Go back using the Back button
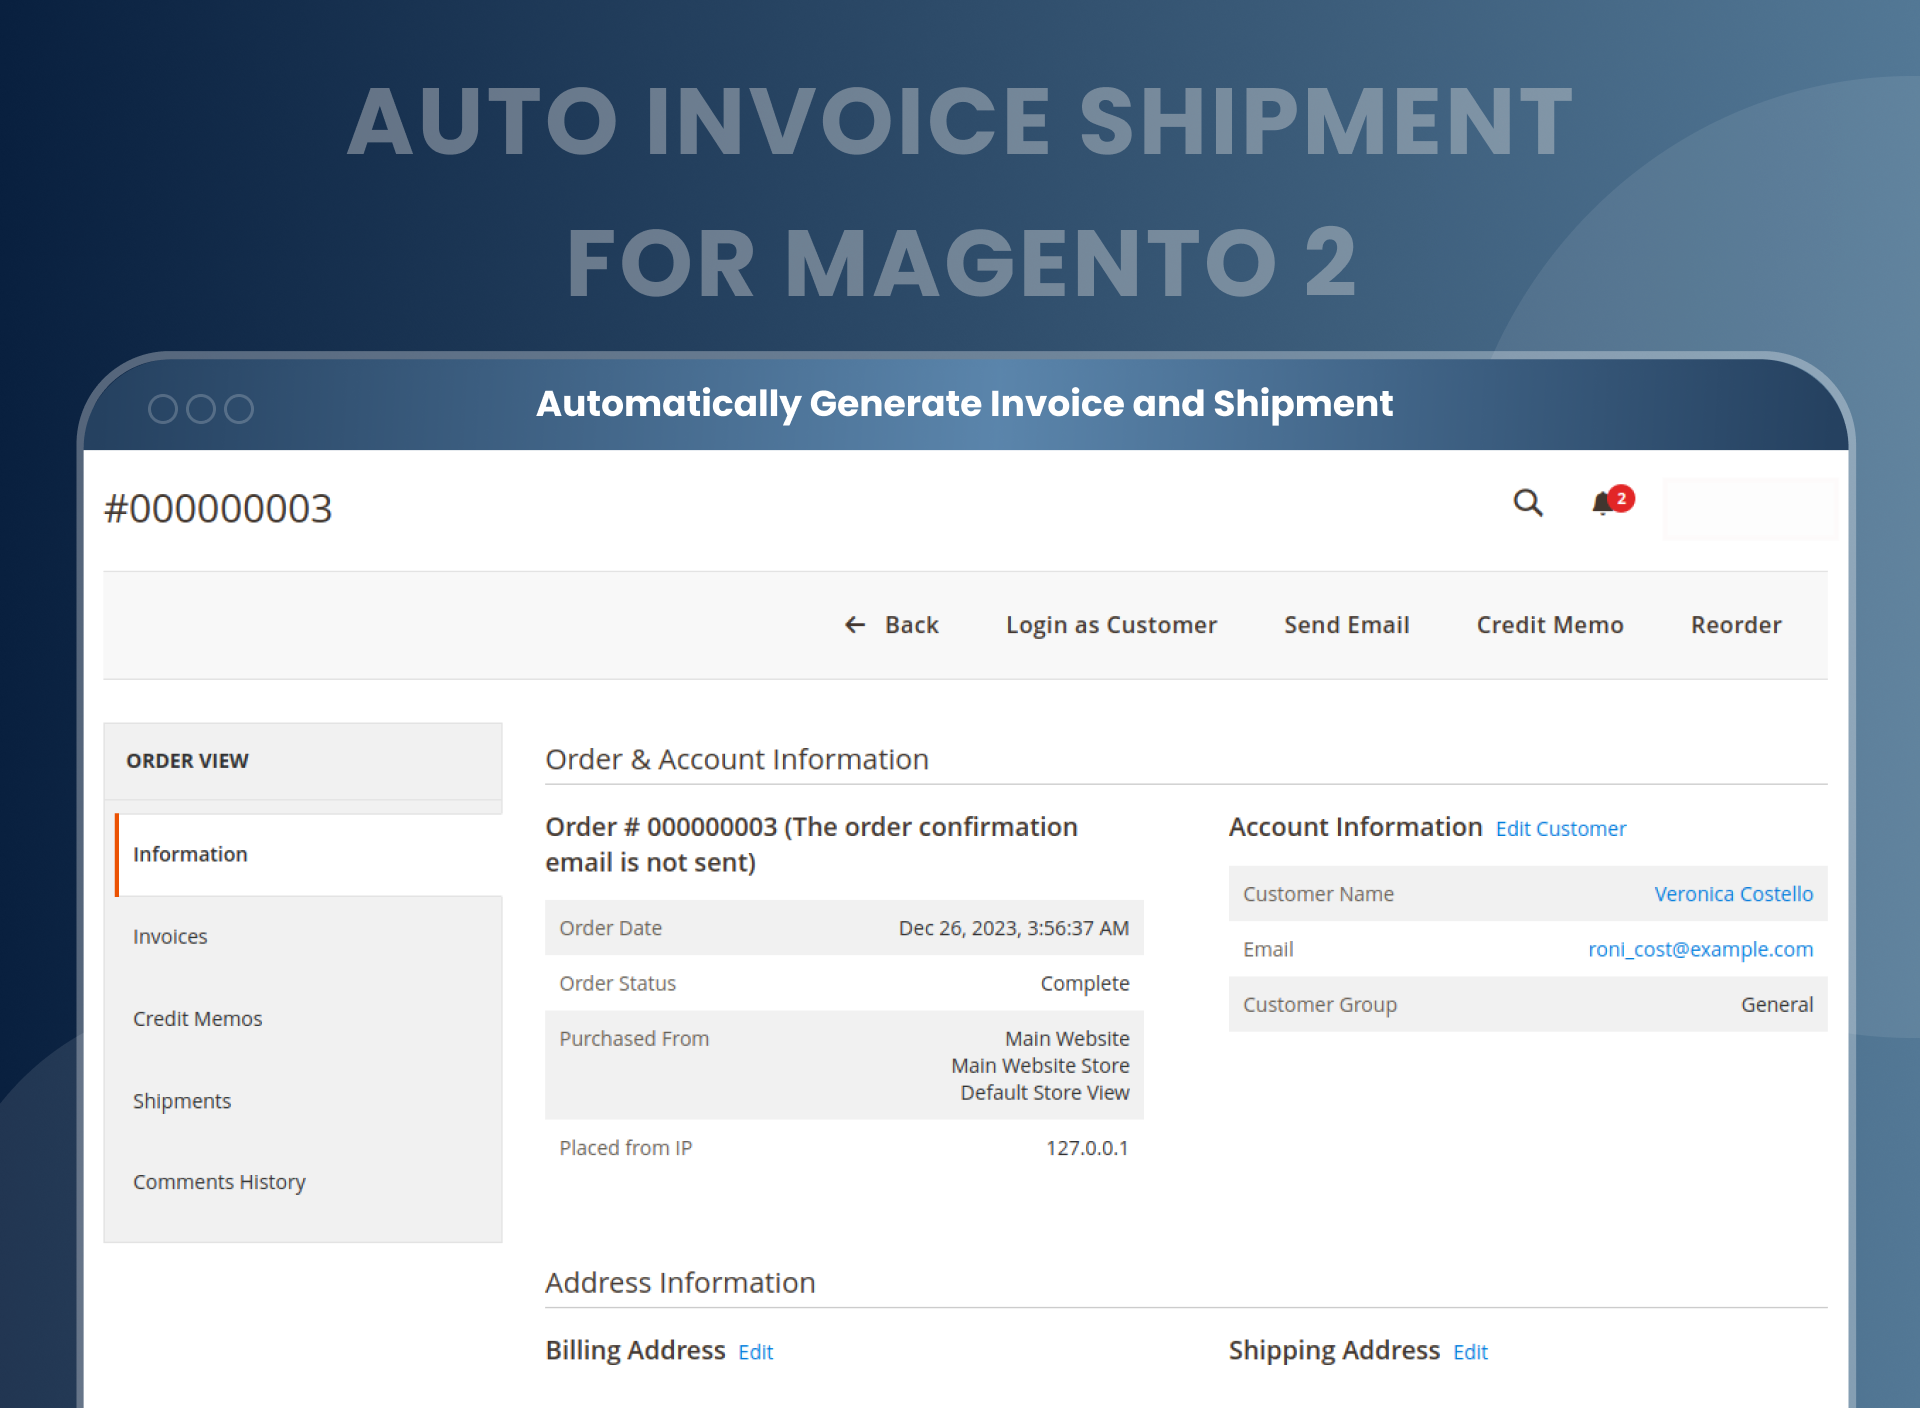 (892, 625)
